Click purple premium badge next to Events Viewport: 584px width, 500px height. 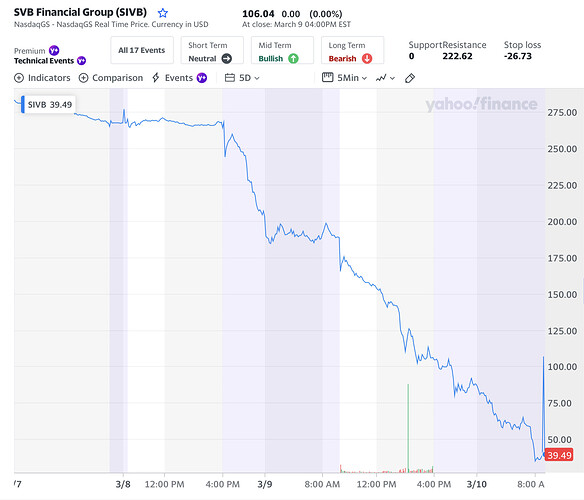pyautogui.click(x=202, y=78)
